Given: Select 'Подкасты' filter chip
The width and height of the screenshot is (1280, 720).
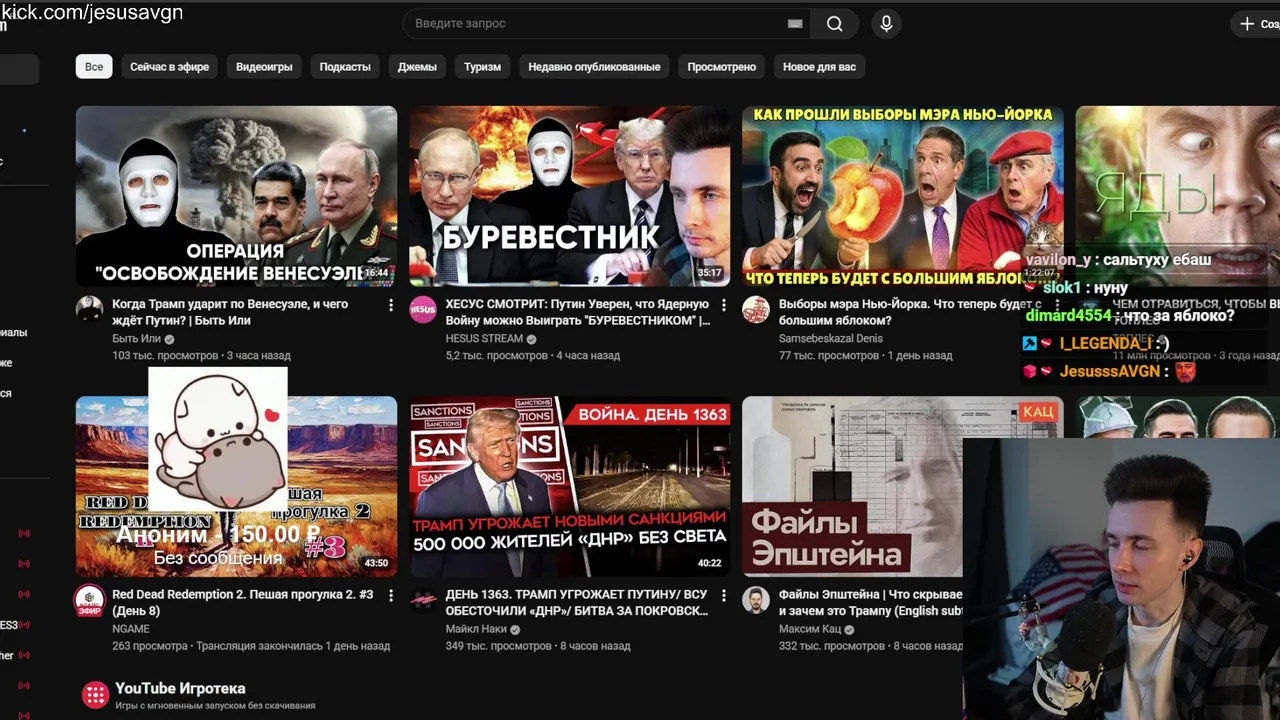Looking at the screenshot, I should point(345,67).
